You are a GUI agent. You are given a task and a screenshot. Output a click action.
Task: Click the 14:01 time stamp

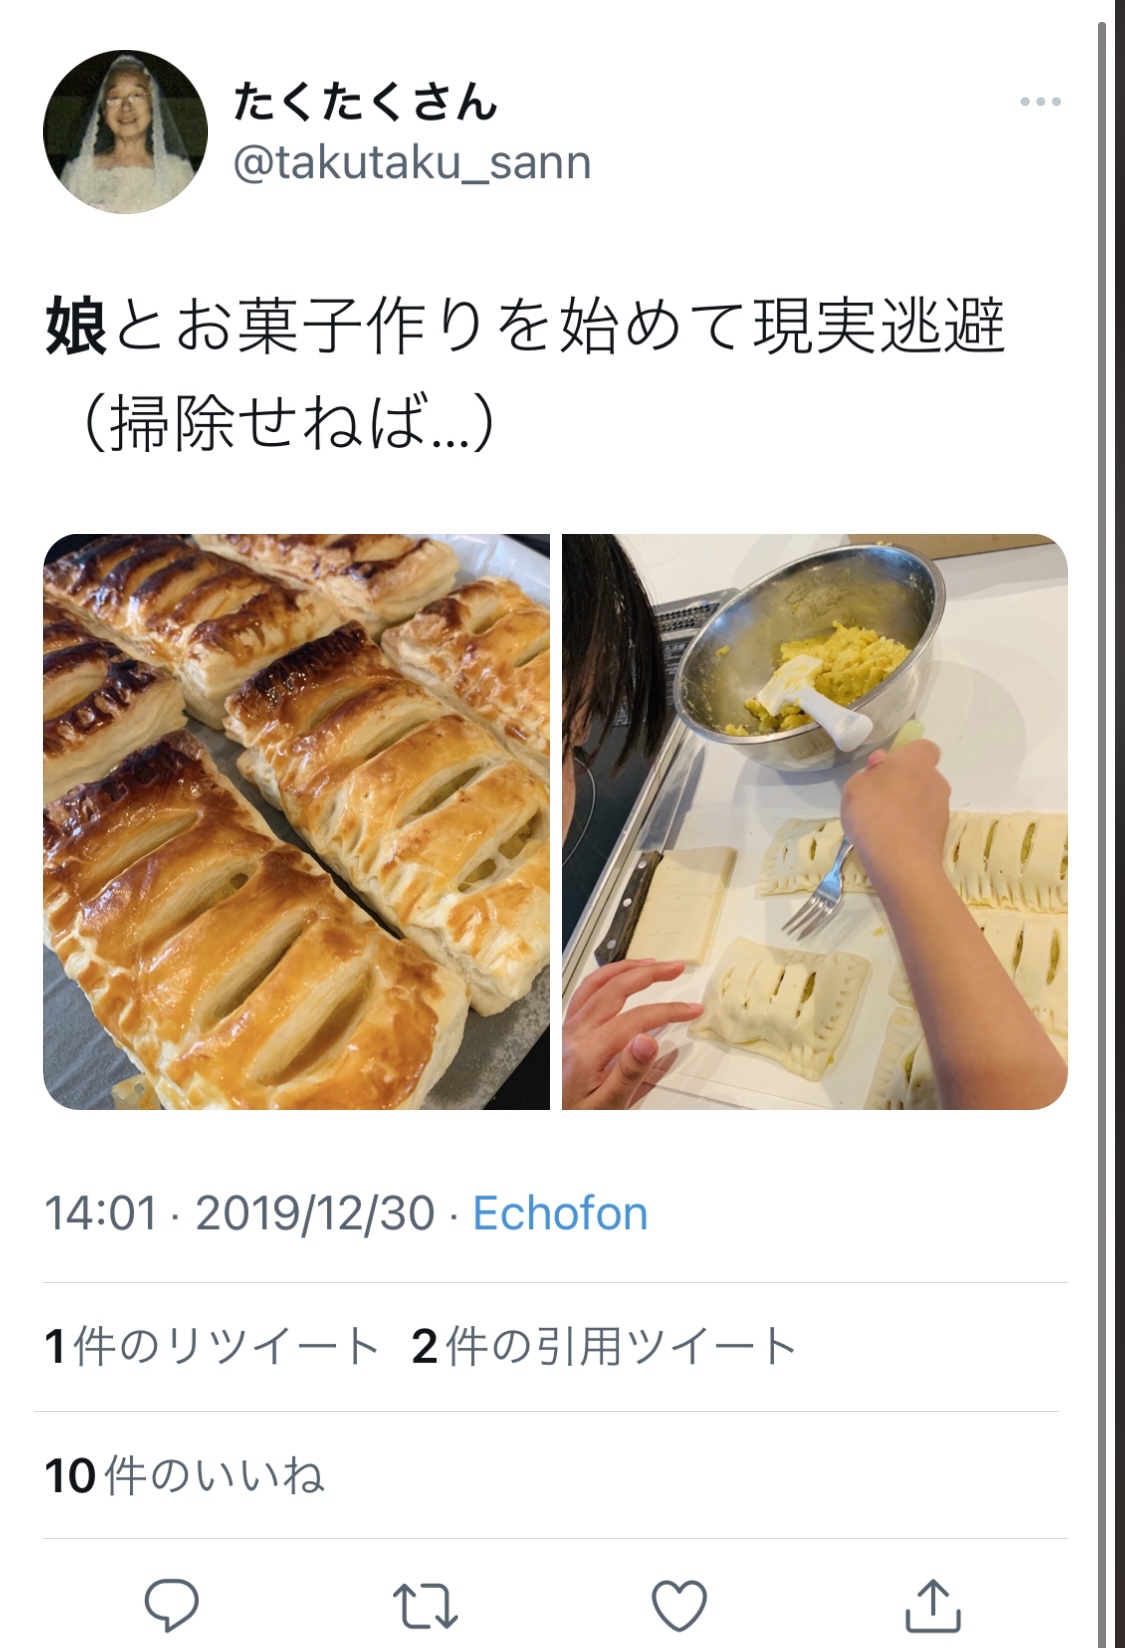[101, 1213]
